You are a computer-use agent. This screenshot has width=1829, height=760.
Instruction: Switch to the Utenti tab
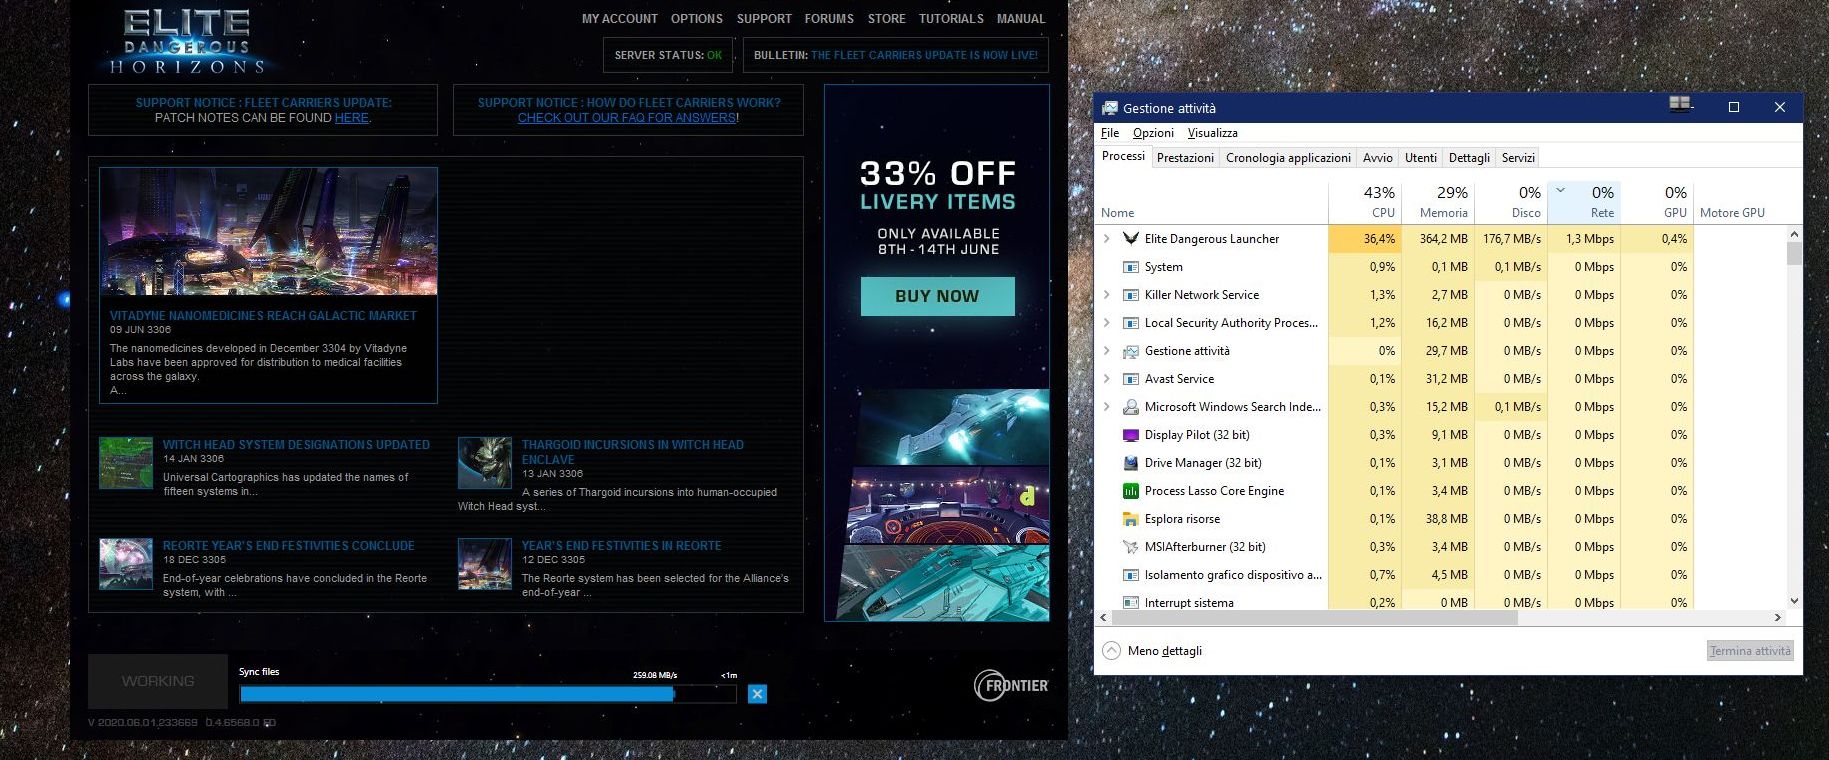(1420, 158)
